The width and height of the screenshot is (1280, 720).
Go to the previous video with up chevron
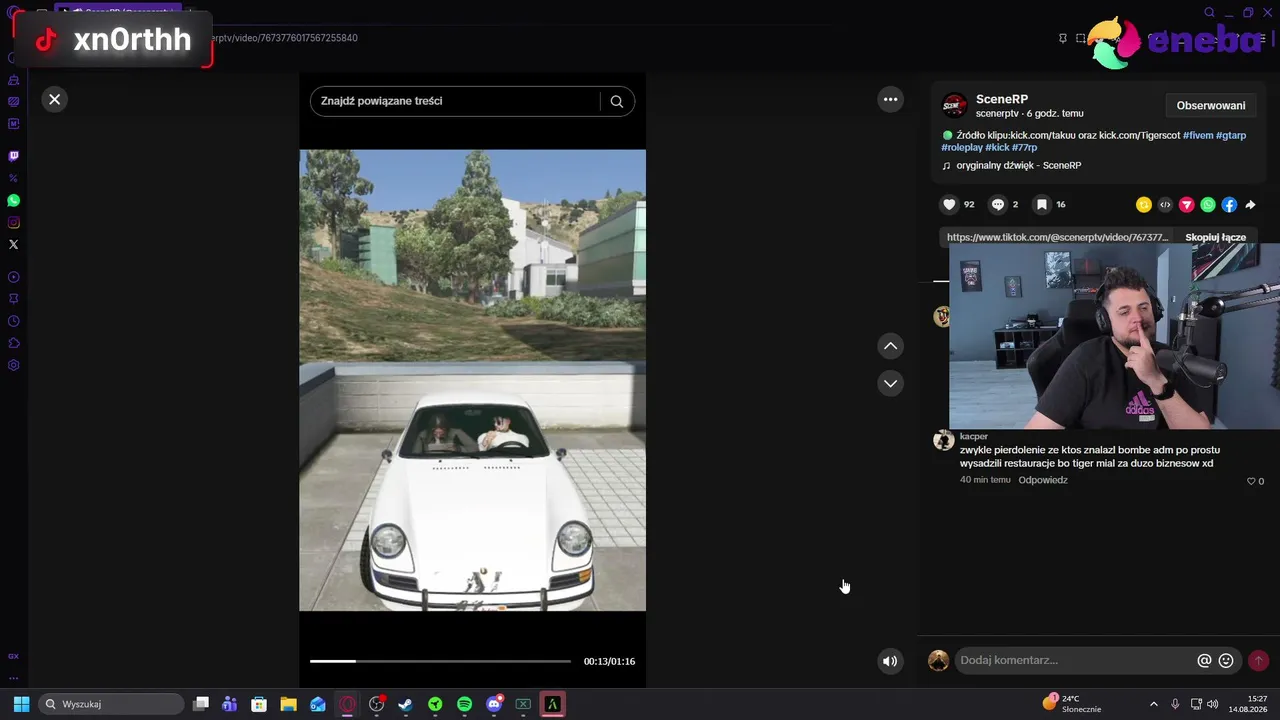coord(890,346)
